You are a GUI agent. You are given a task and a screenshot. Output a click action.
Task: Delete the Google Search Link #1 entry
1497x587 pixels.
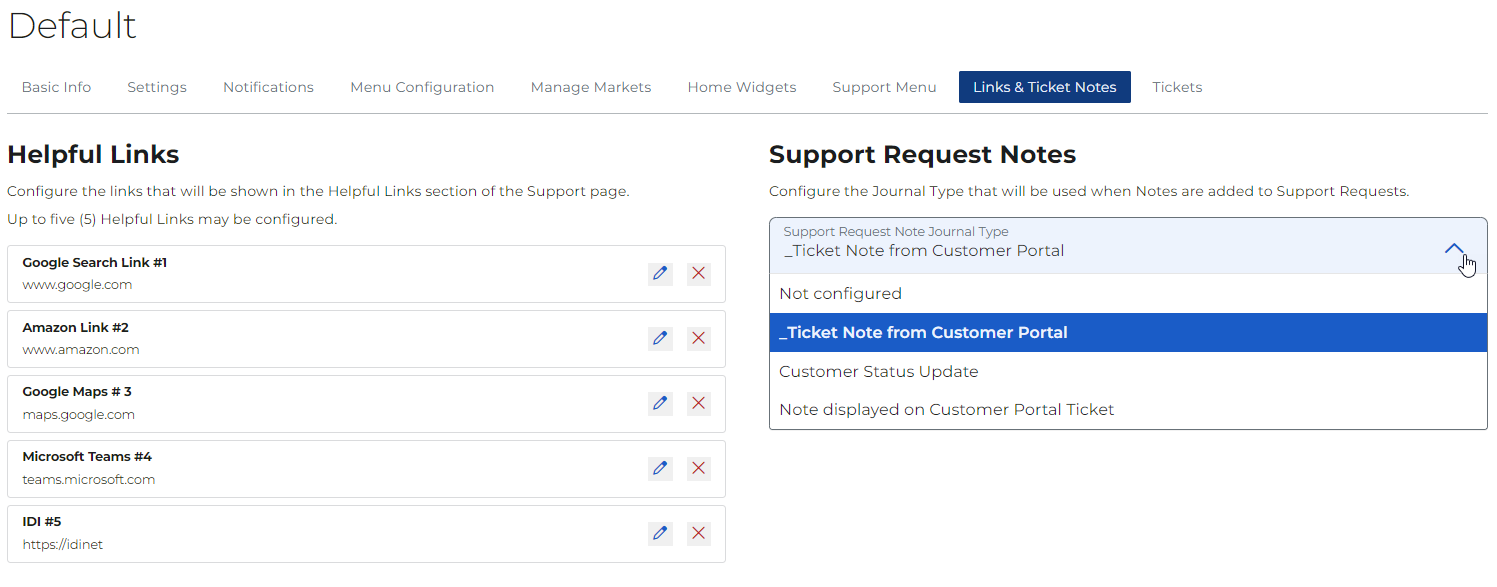click(699, 273)
